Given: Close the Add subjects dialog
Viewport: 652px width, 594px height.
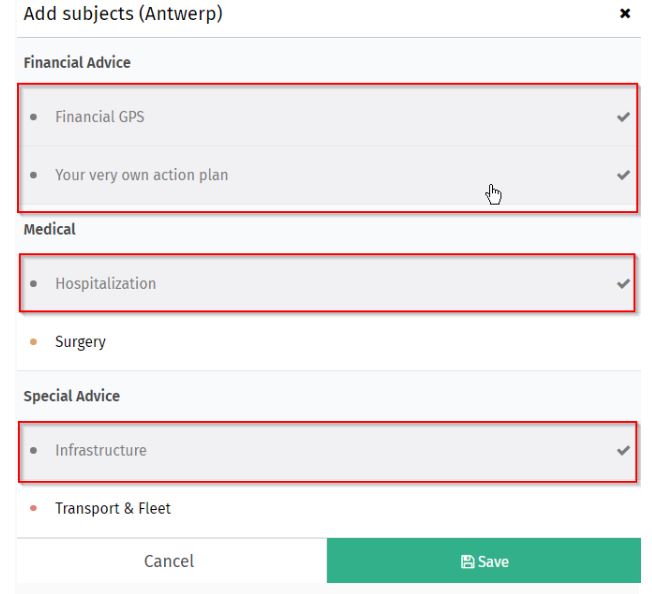Looking at the screenshot, I should 625,13.
